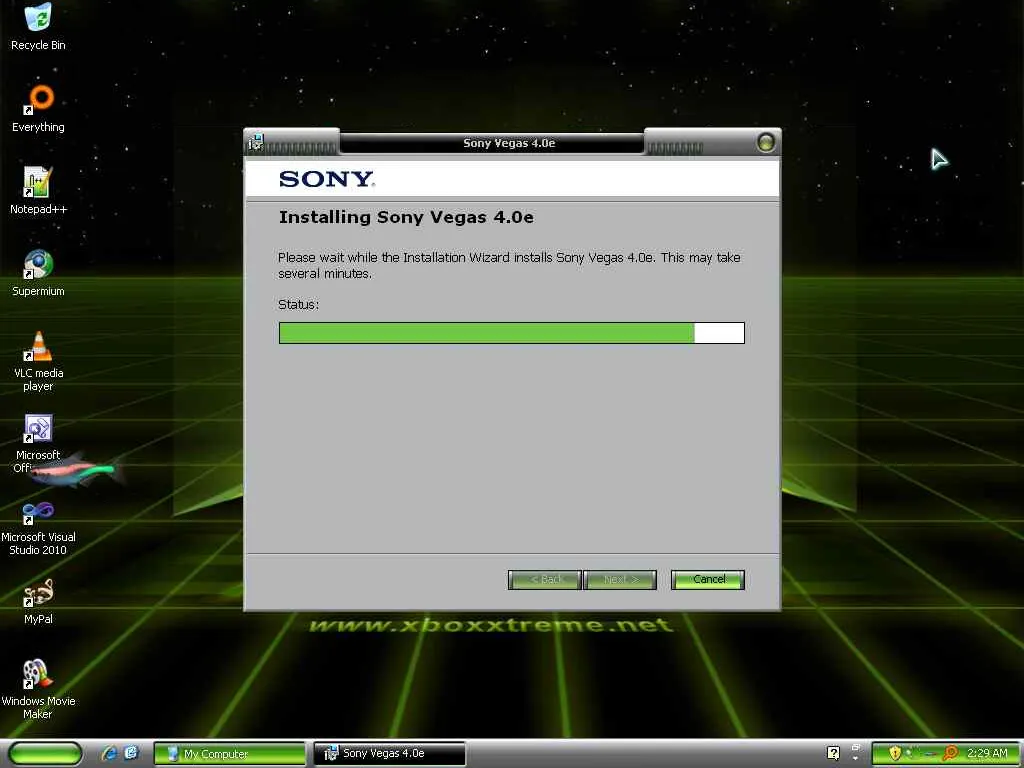Launch Internet Explorer from quick launch
The height and width of the screenshot is (768, 1024).
click(x=109, y=754)
